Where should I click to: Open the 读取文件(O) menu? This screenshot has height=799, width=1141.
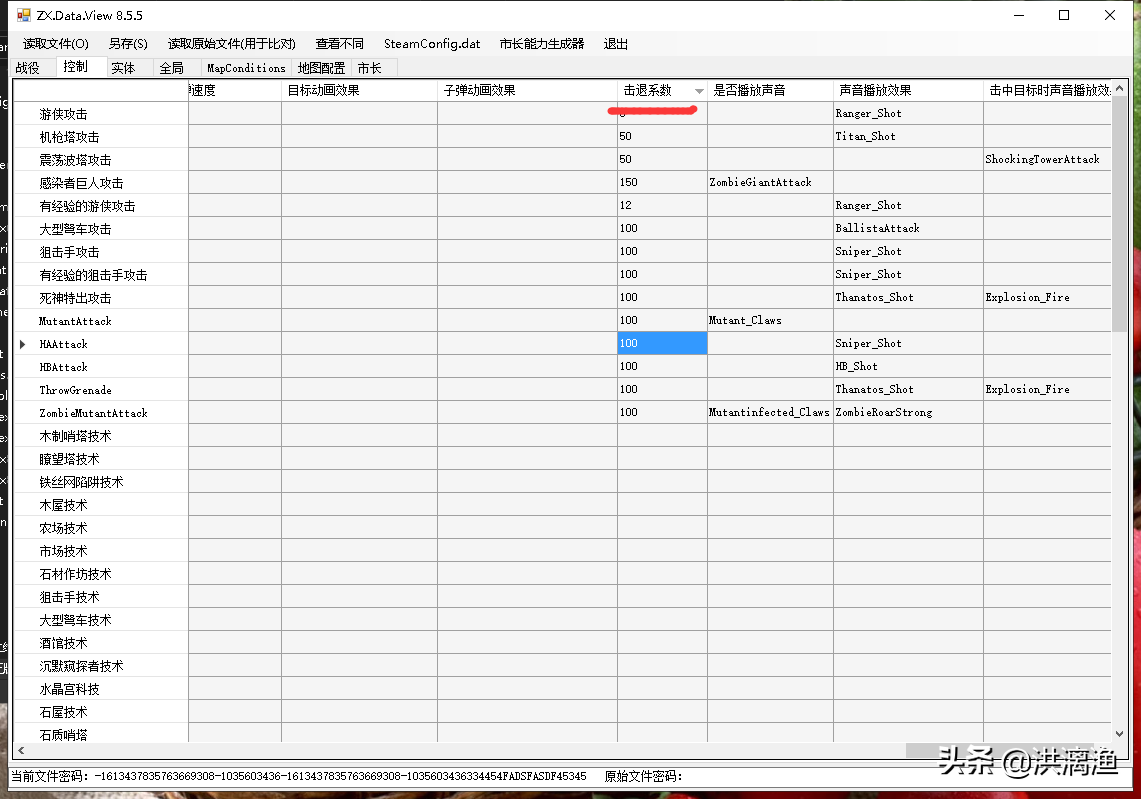coord(56,44)
